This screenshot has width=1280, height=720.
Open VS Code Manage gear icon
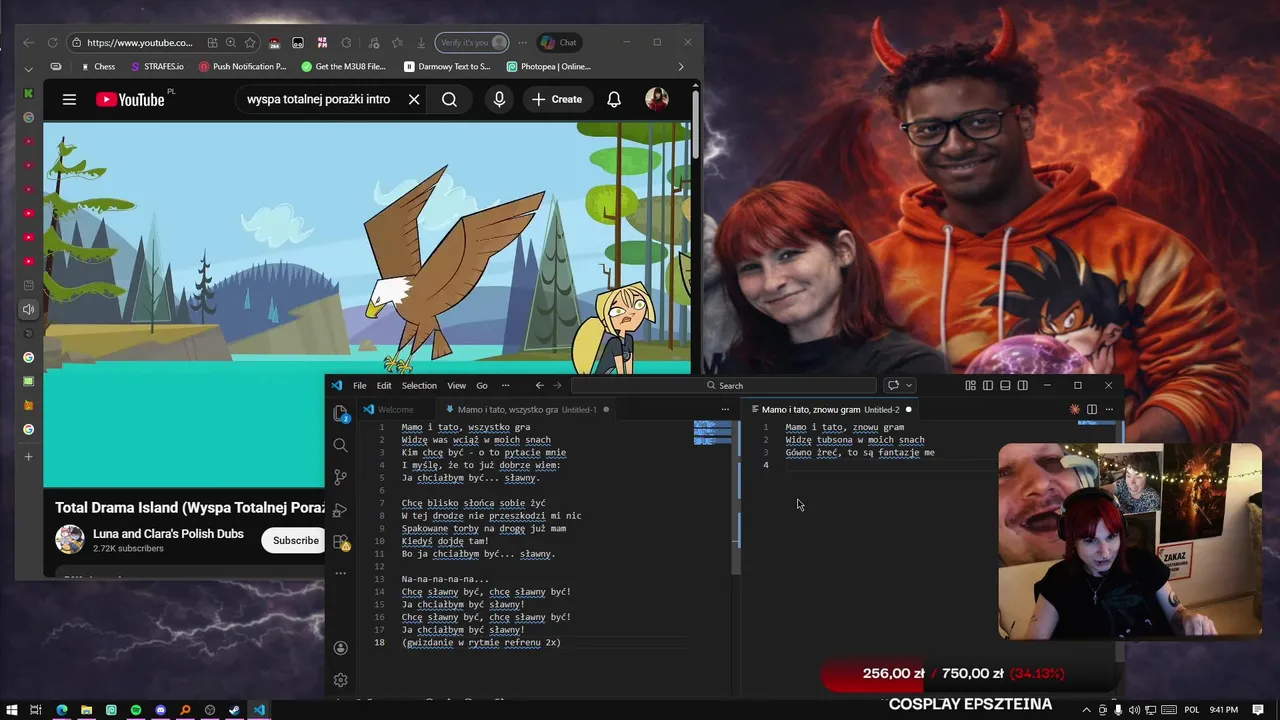[x=341, y=680]
